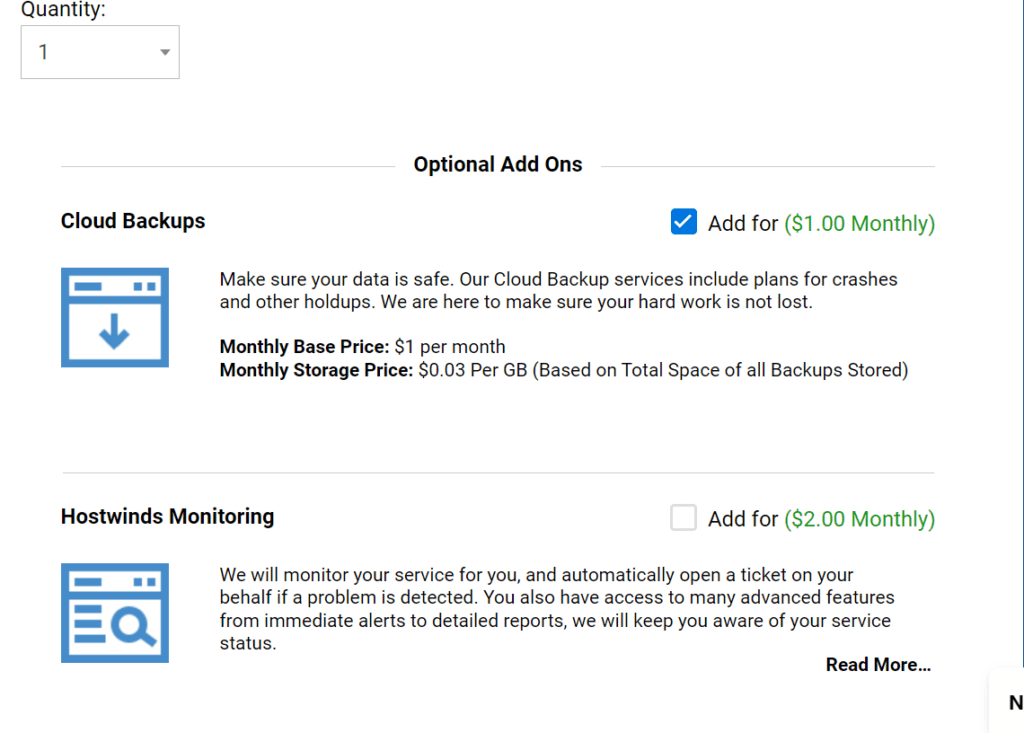The width and height of the screenshot is (1024, 733).
Task: Click the Cloud Backups description paragraph
Action: click(558, 290)
